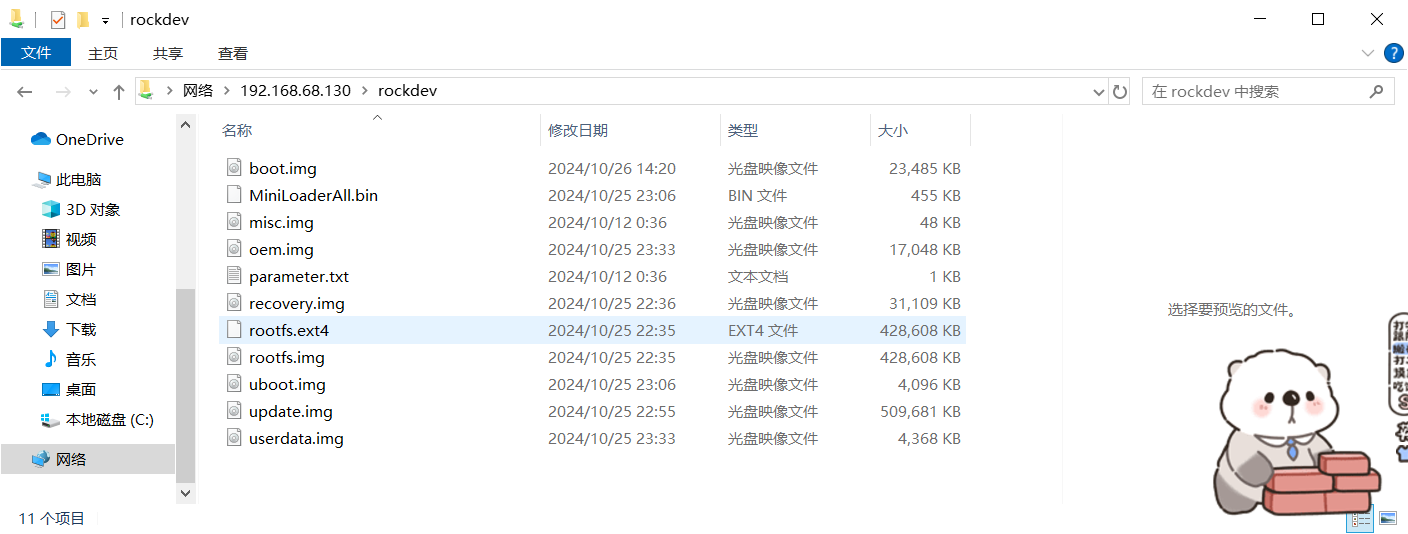The width and height of the screenshot is (1408, 534).
Task: Switch to large icons view in status bar
Action: click(x=1387, y=518)
